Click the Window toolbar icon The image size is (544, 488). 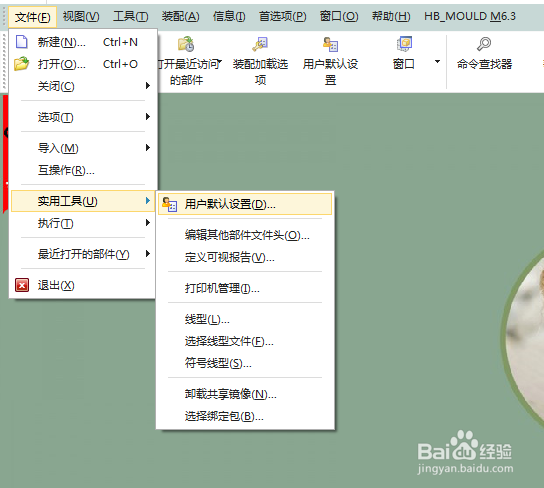[404, 44]
